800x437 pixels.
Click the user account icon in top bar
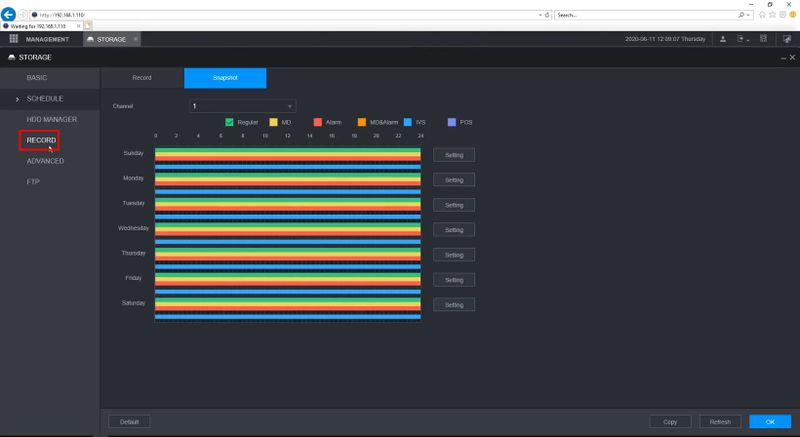(722, 39)
